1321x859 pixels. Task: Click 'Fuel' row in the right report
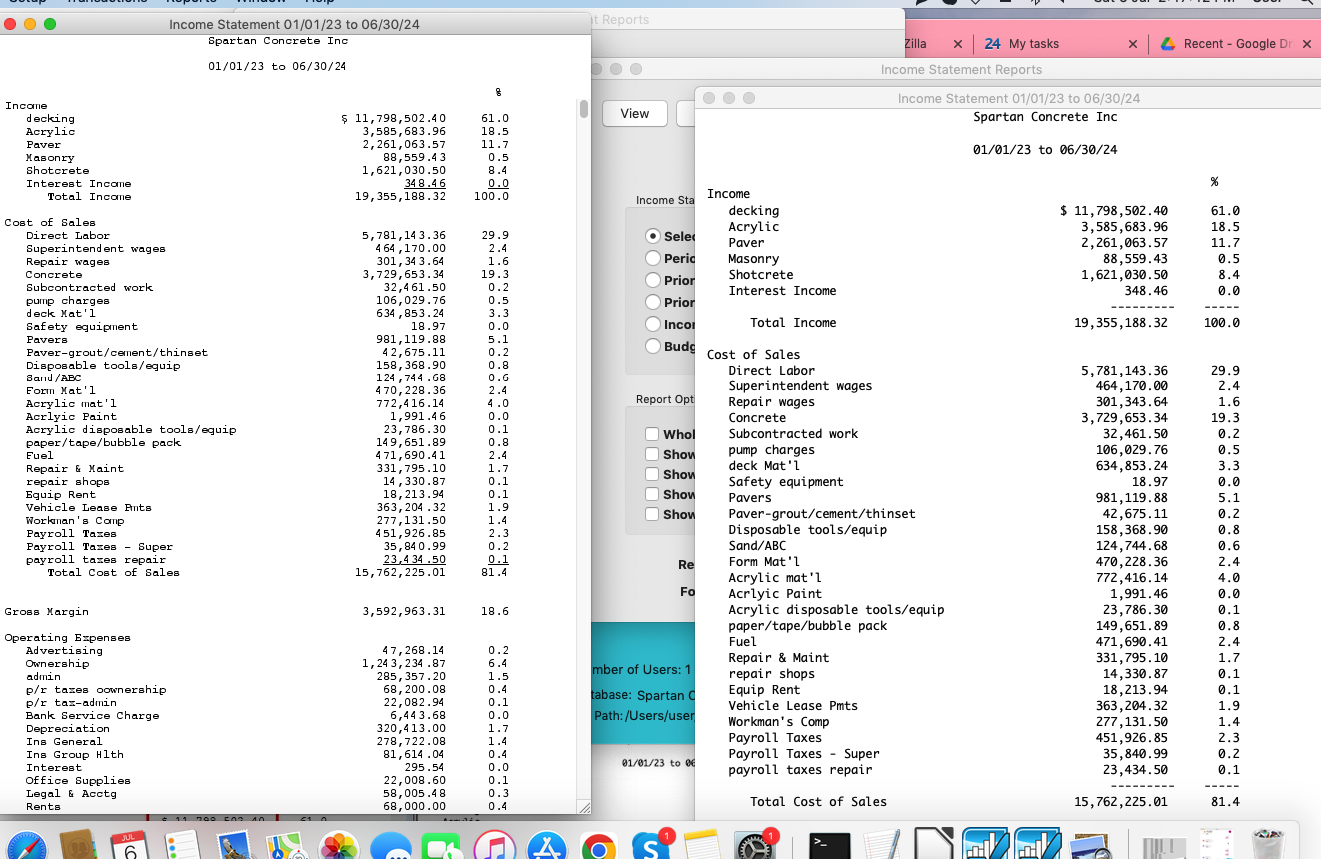(742, 642)
